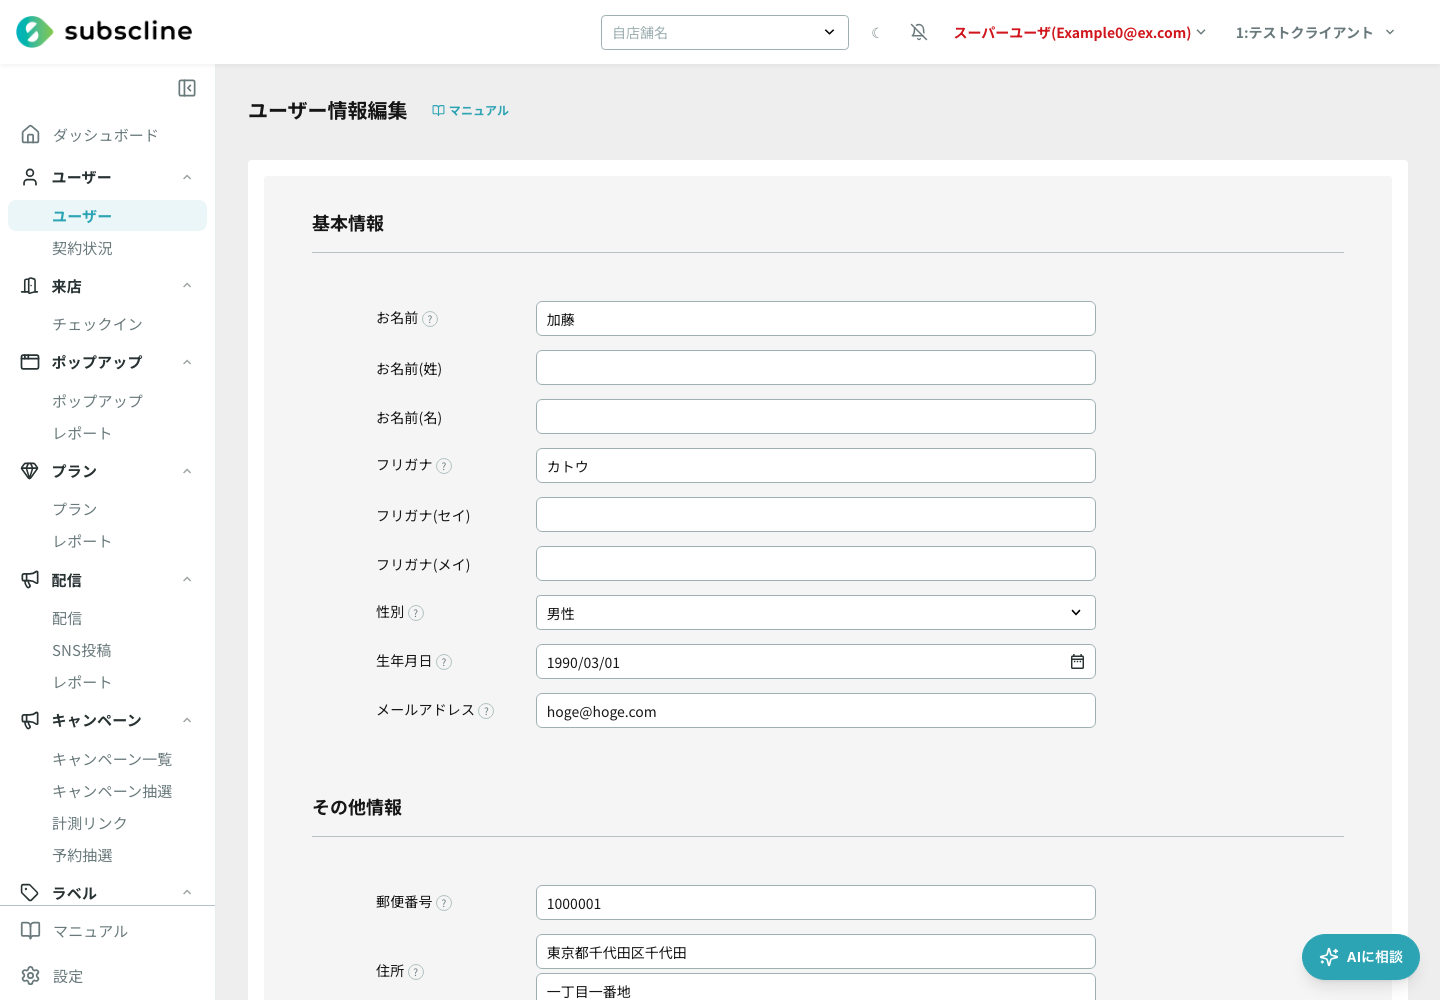Go to チェックイン page

(x=97, y=324)
